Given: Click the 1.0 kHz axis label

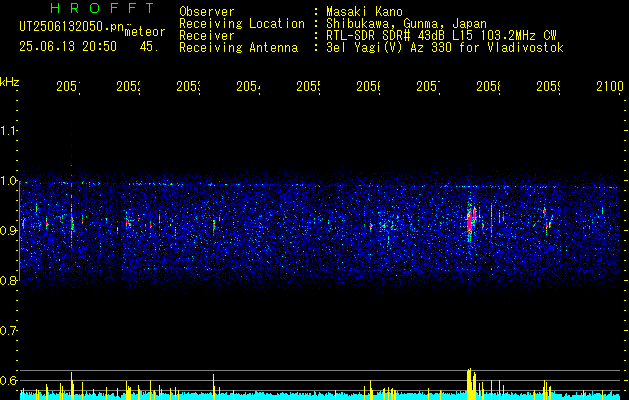Looking at the screenshot, I should [9, 180].
